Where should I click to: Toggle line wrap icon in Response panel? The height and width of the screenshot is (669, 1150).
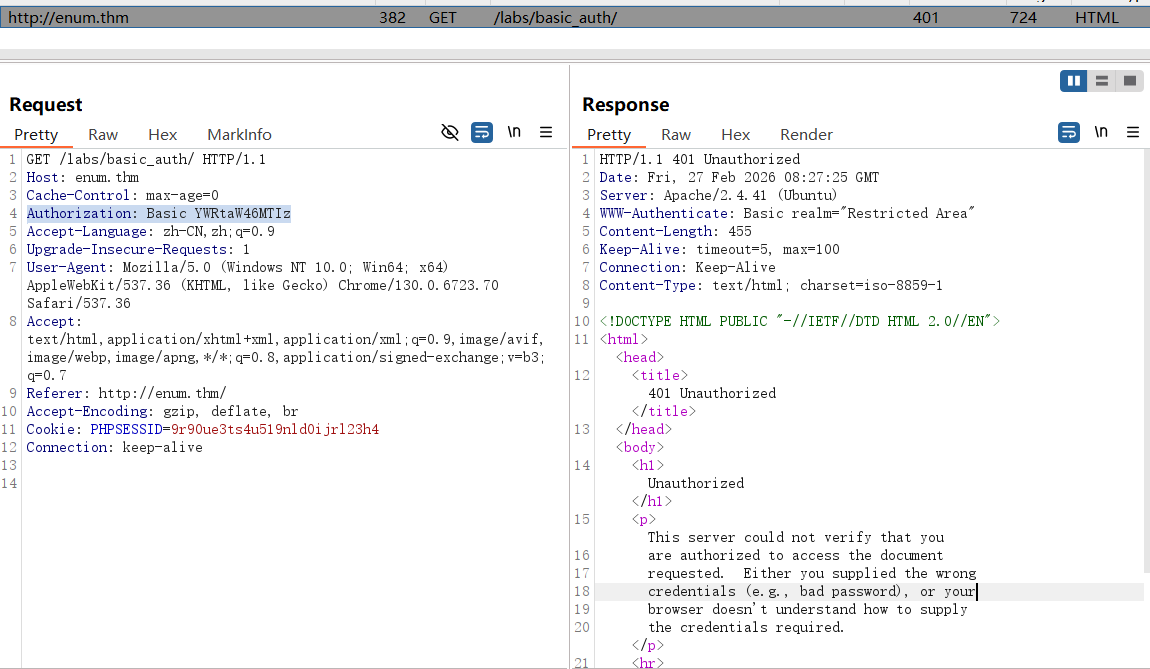1069,132
